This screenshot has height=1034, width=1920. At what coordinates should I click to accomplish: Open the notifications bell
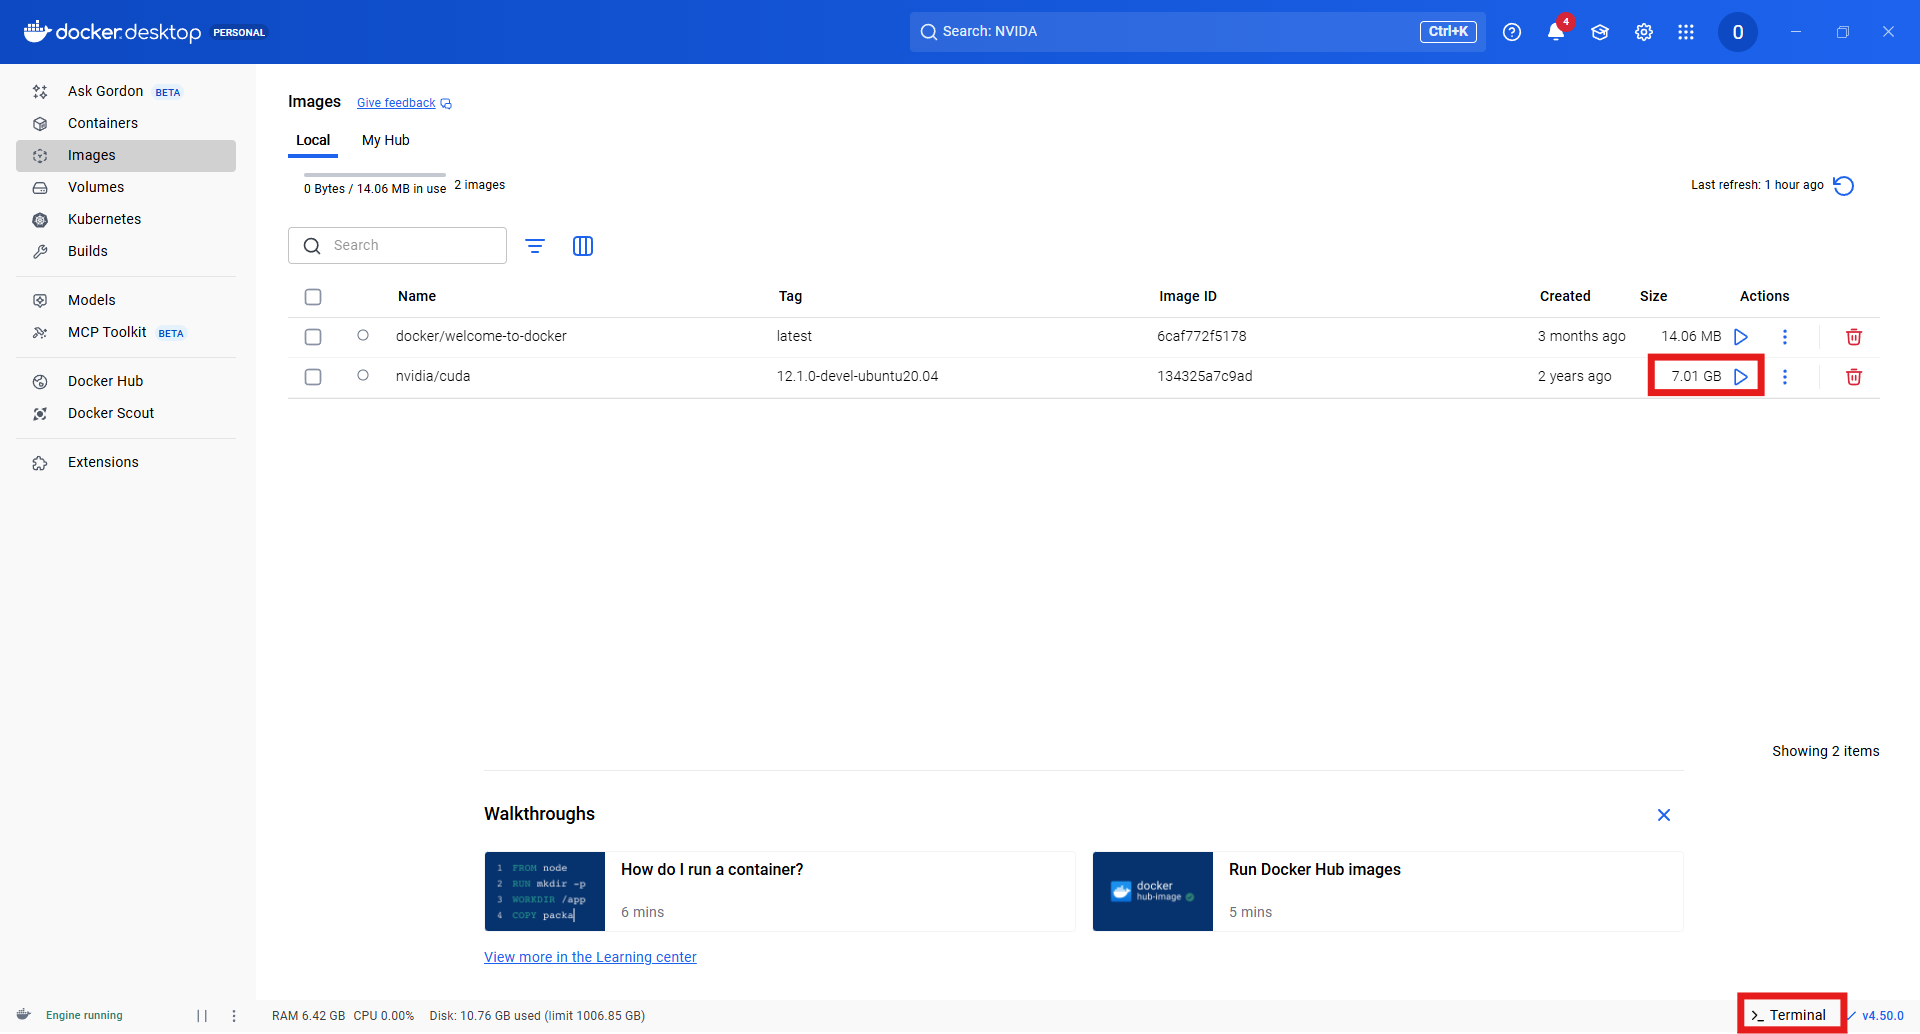tap(1556, 32)
